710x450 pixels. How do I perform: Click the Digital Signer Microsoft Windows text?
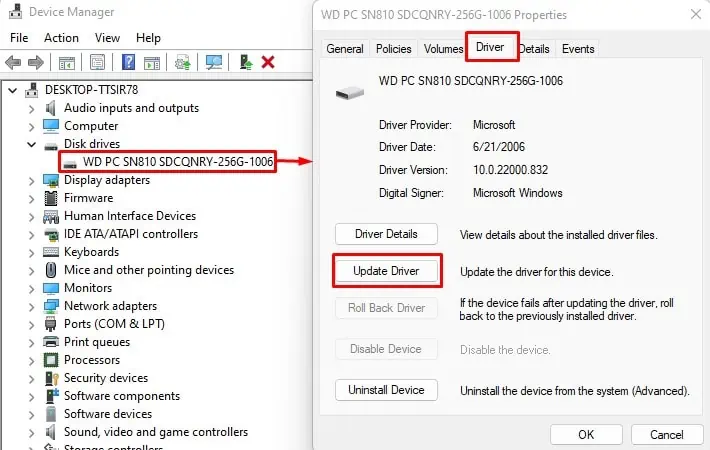(x=518, y=193)
